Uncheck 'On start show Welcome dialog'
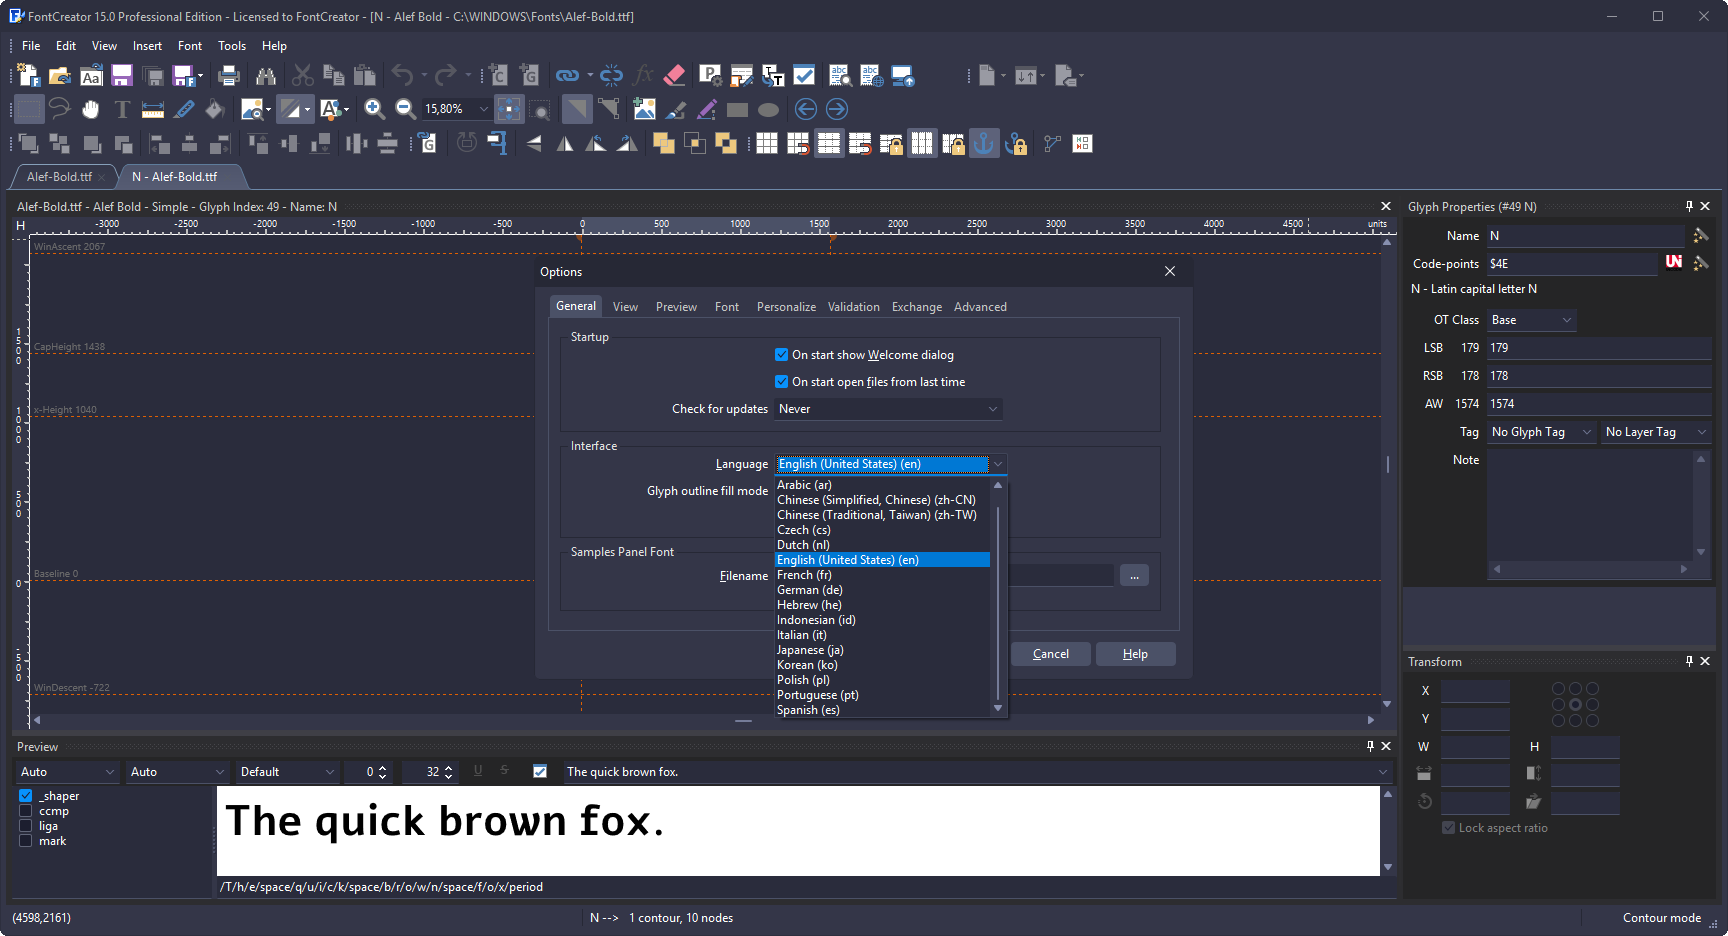The height and width of the screenshot is (936, 1728). (x=781, y=355)
